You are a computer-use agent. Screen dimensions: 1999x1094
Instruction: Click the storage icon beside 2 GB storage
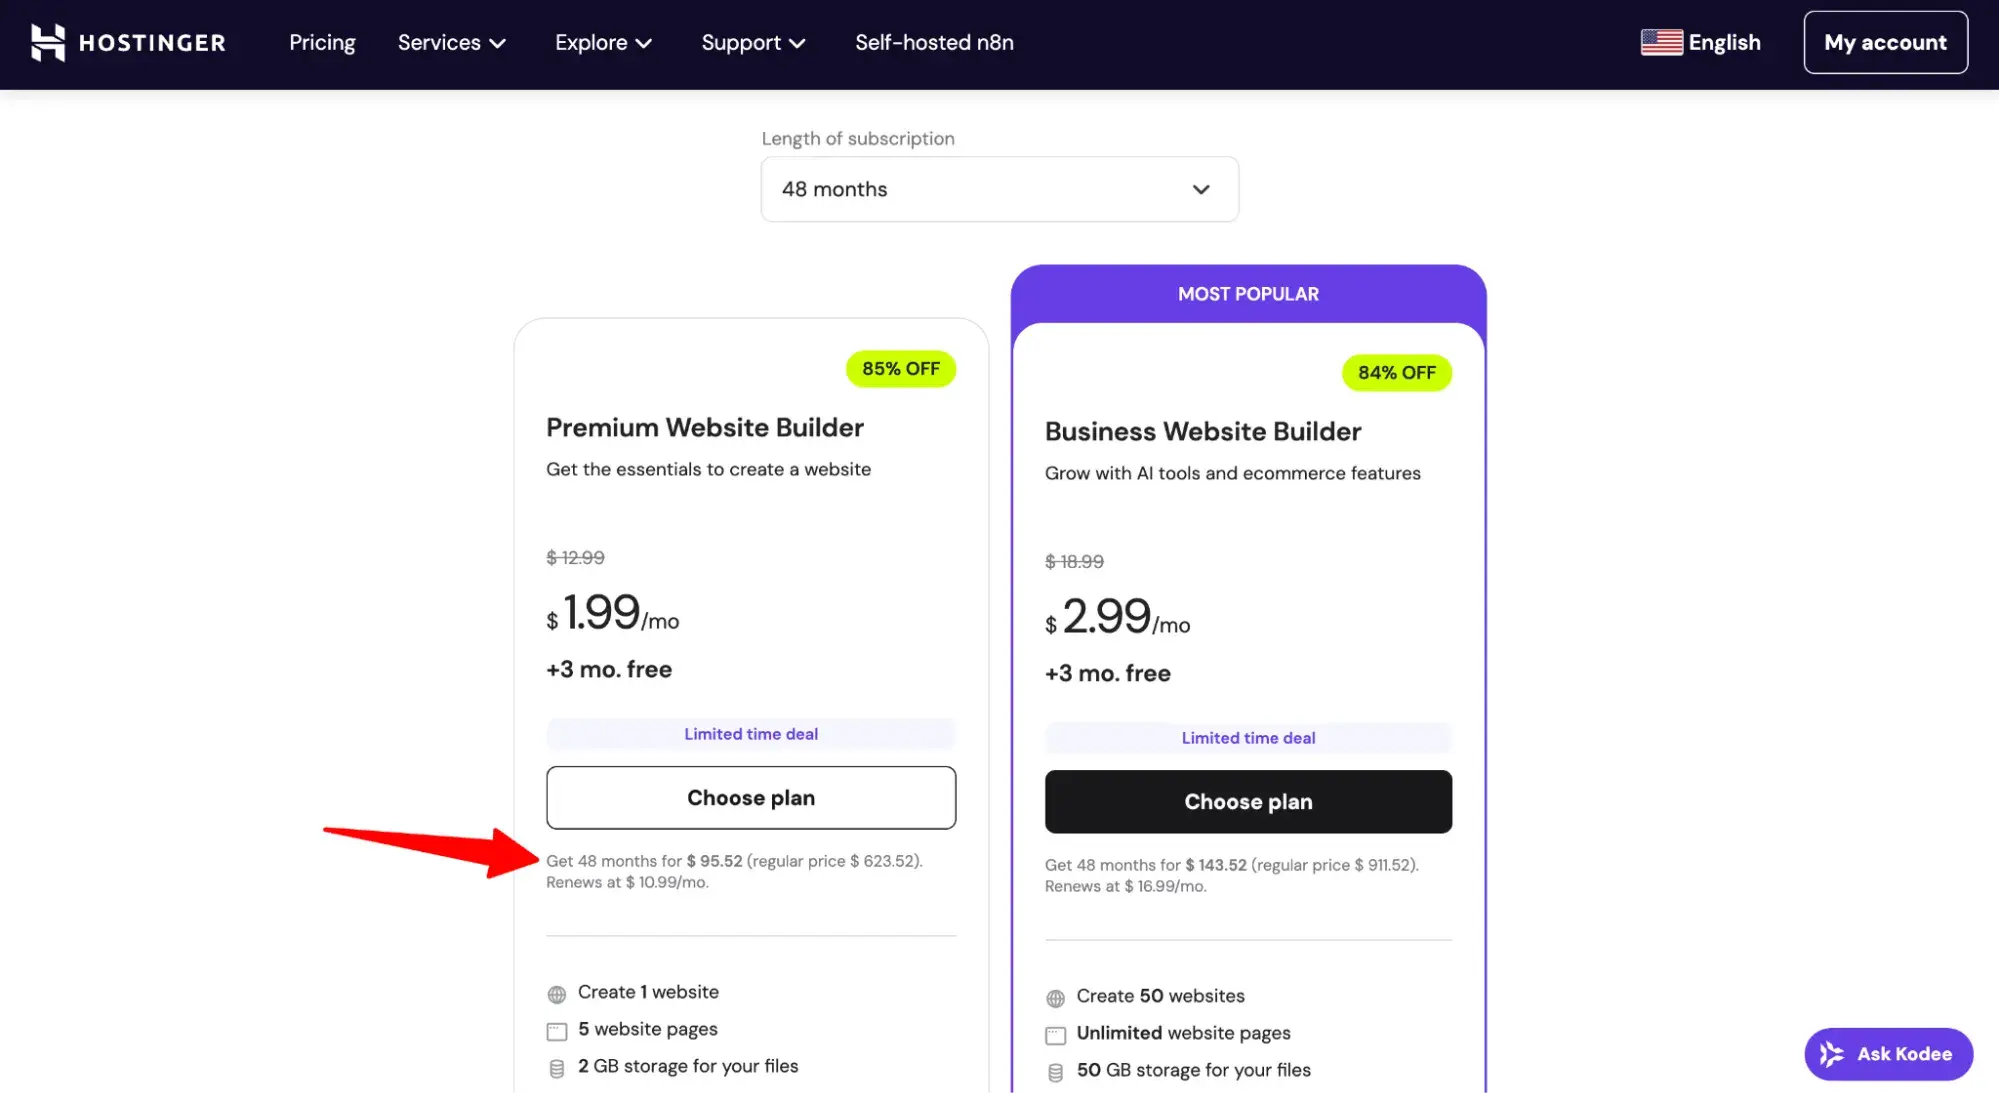556,1066
